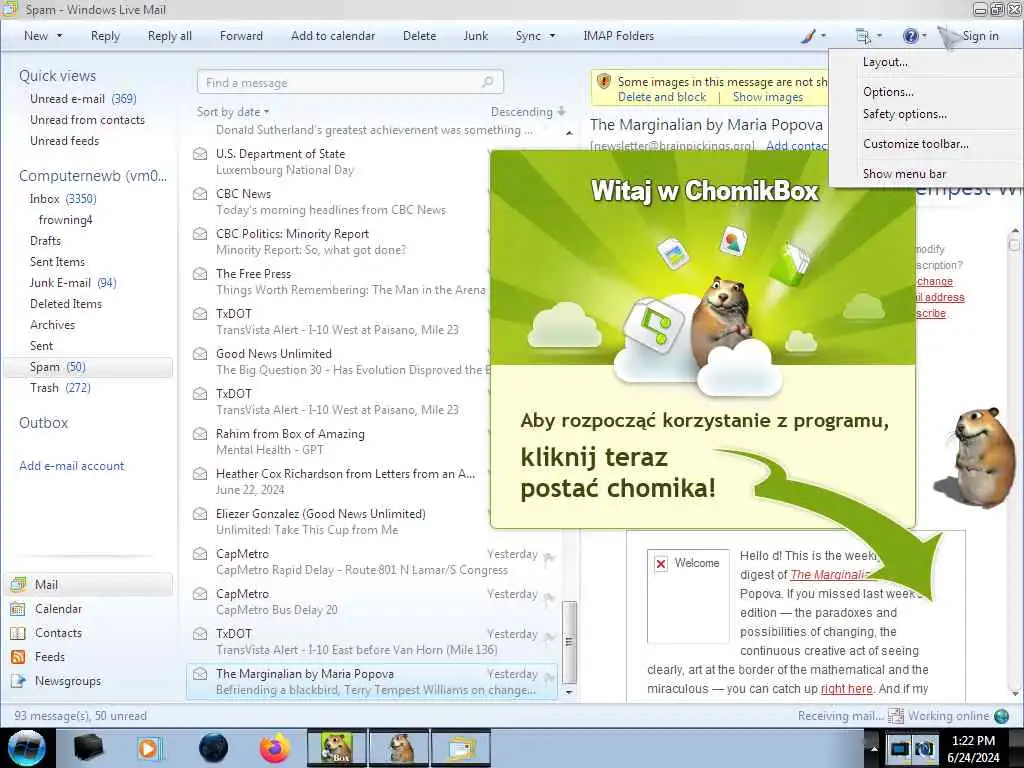Click the security shield icon in image warning bar

pos(604,82)
